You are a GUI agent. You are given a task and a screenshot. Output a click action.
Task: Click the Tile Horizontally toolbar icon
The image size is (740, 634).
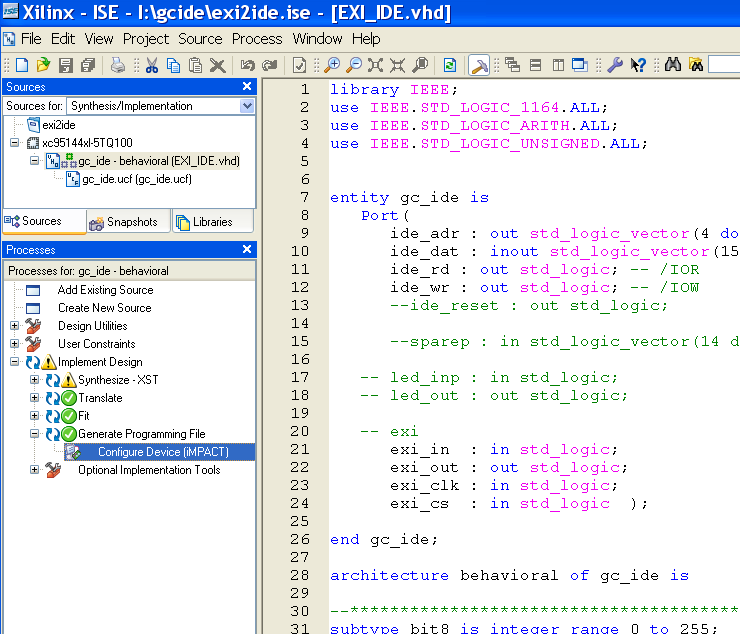tap(535, 65)
